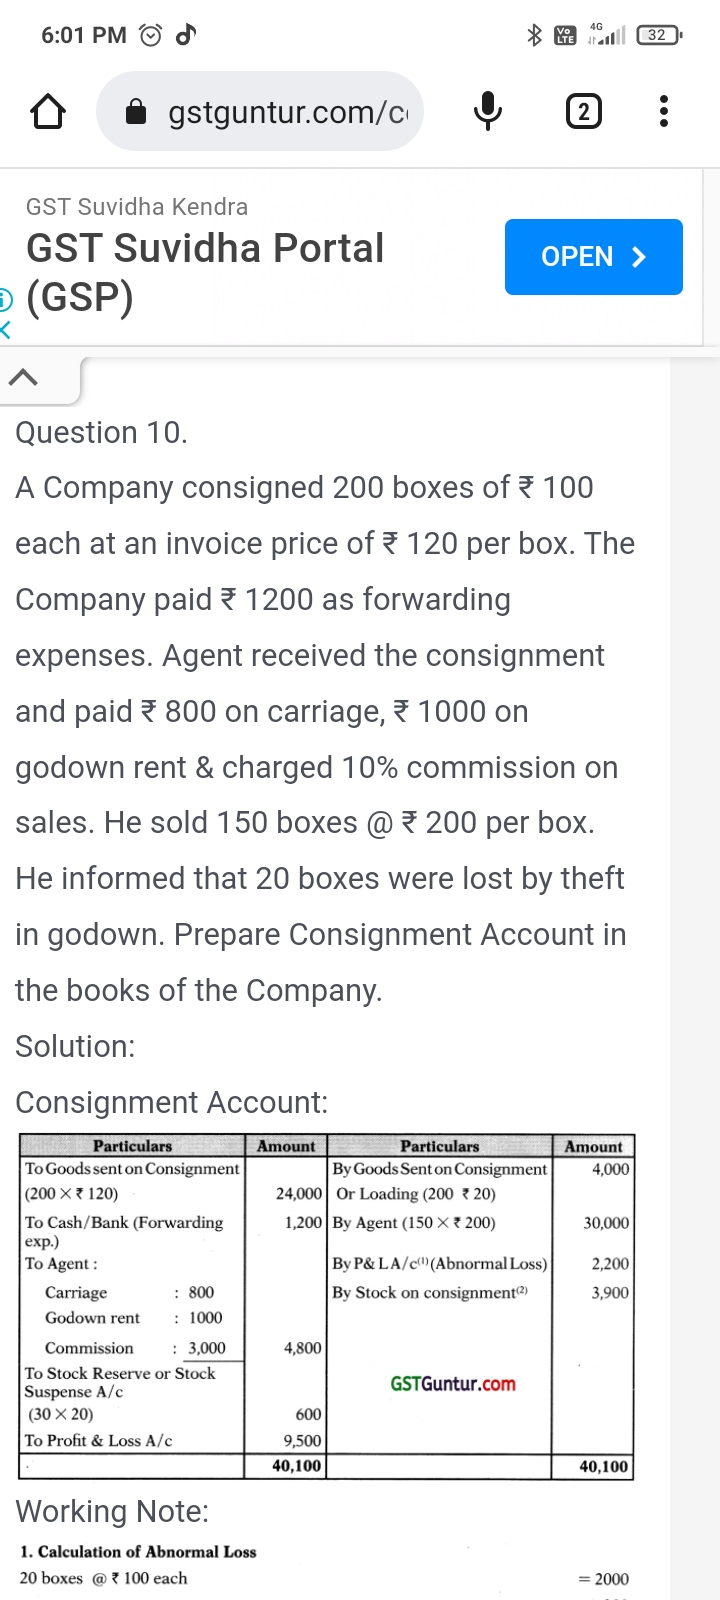The width and height of the screenshot is (720, 1600).
Task: Click the GSTGuntur.com watermark in the table
Action: tap(453, 1384)
